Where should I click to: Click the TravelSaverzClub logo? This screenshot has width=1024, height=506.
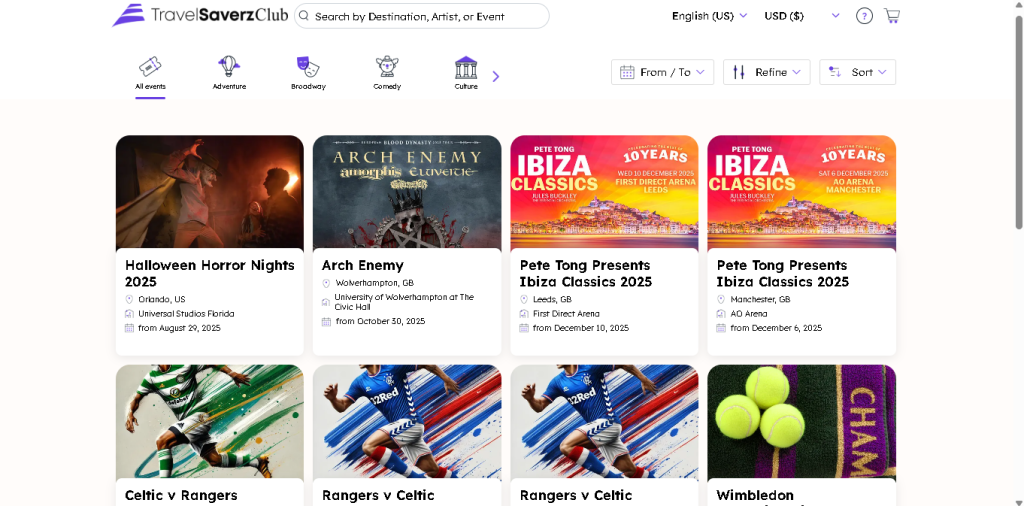point(200,15)
